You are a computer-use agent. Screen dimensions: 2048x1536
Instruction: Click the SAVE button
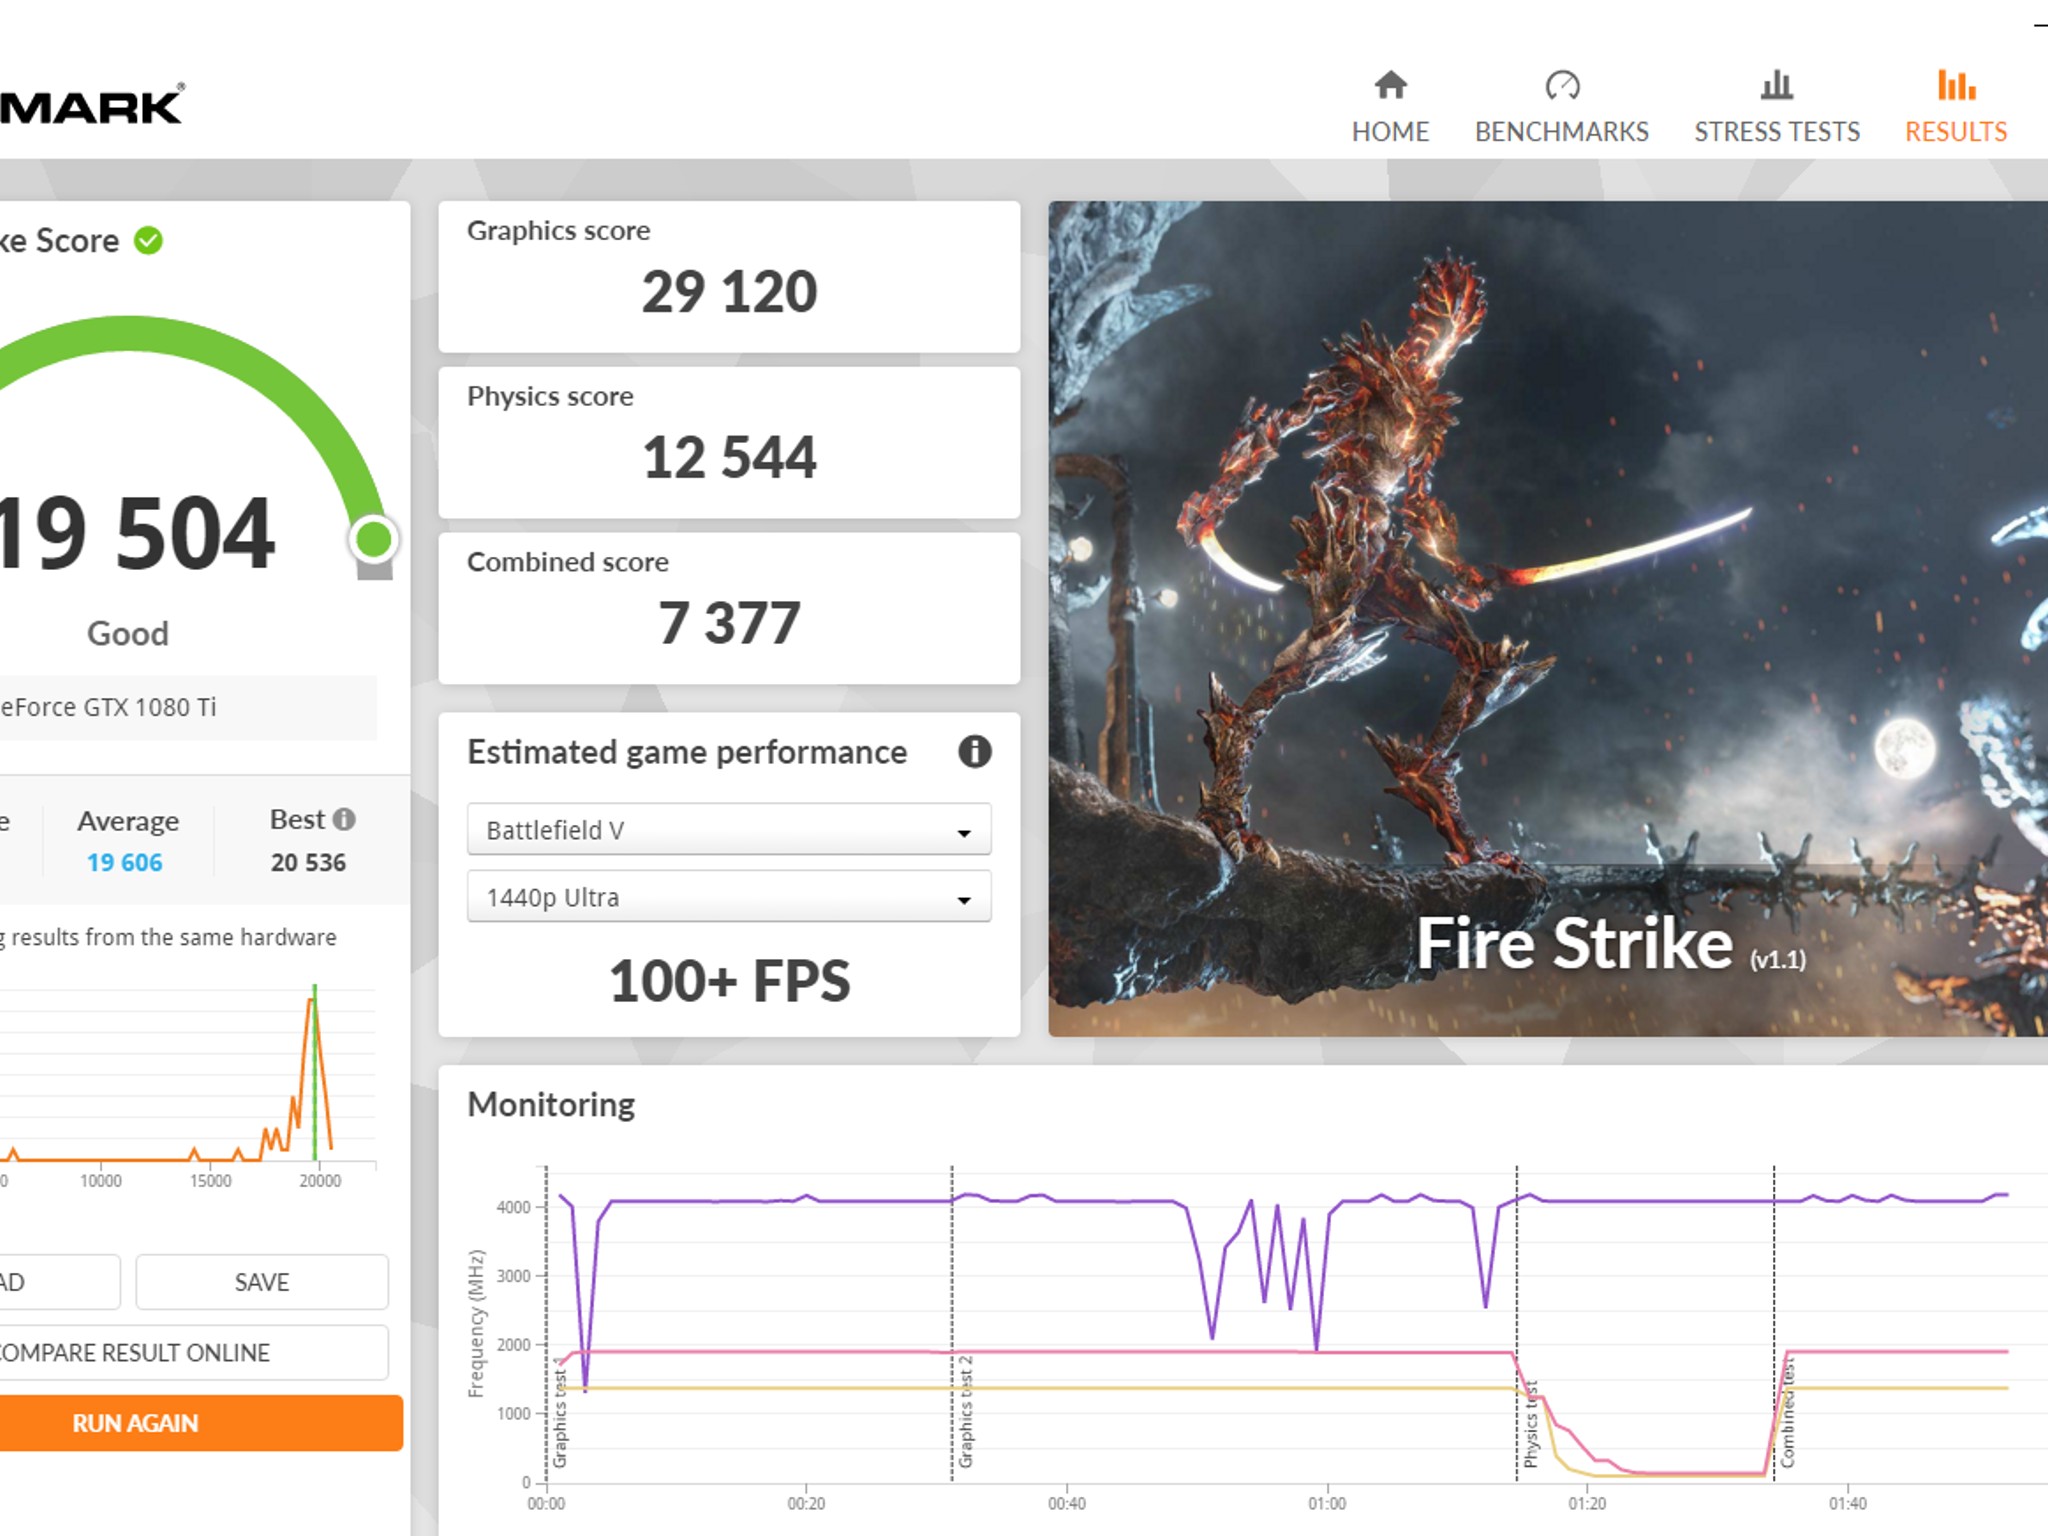click(261, 1282)
